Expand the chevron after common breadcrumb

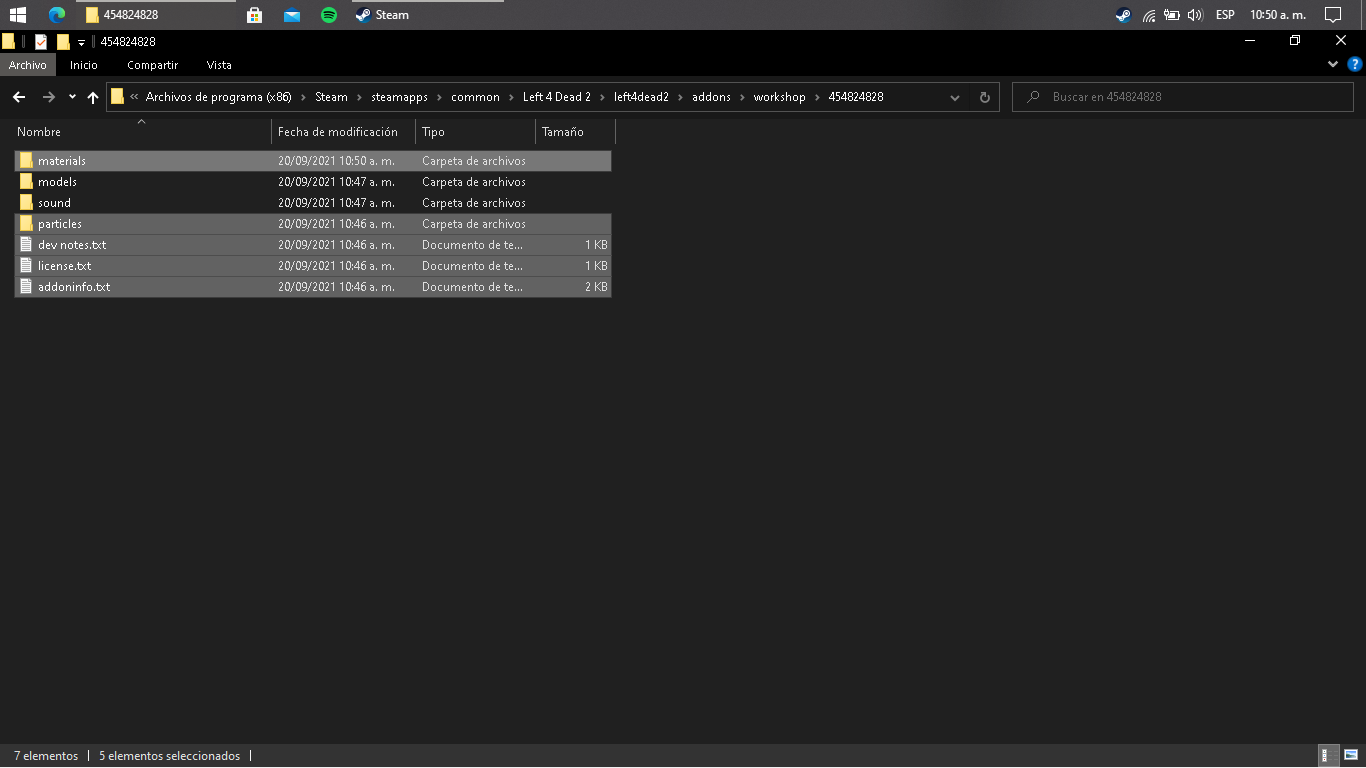(x=511, y=97)
